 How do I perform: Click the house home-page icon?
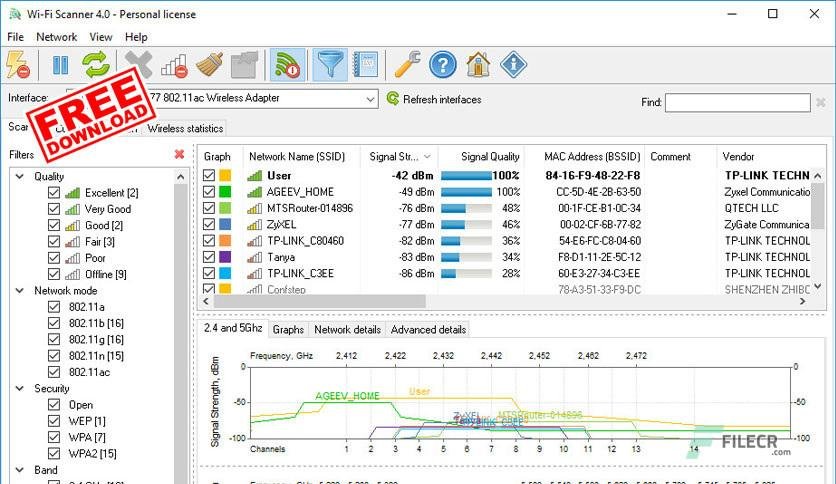[x=478, y=64]
